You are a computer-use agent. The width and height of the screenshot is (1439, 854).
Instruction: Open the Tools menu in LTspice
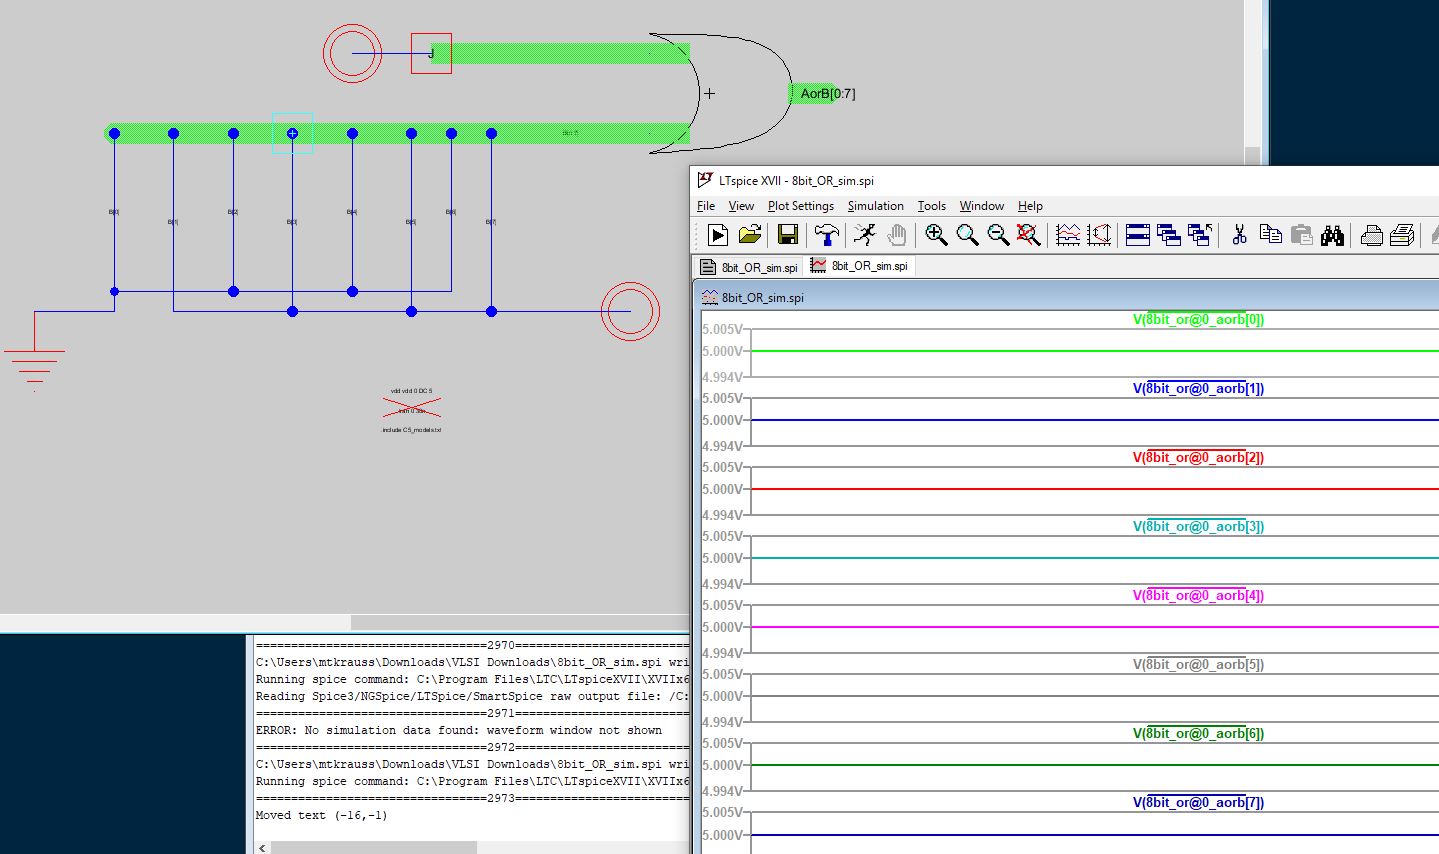coord(931,206)
